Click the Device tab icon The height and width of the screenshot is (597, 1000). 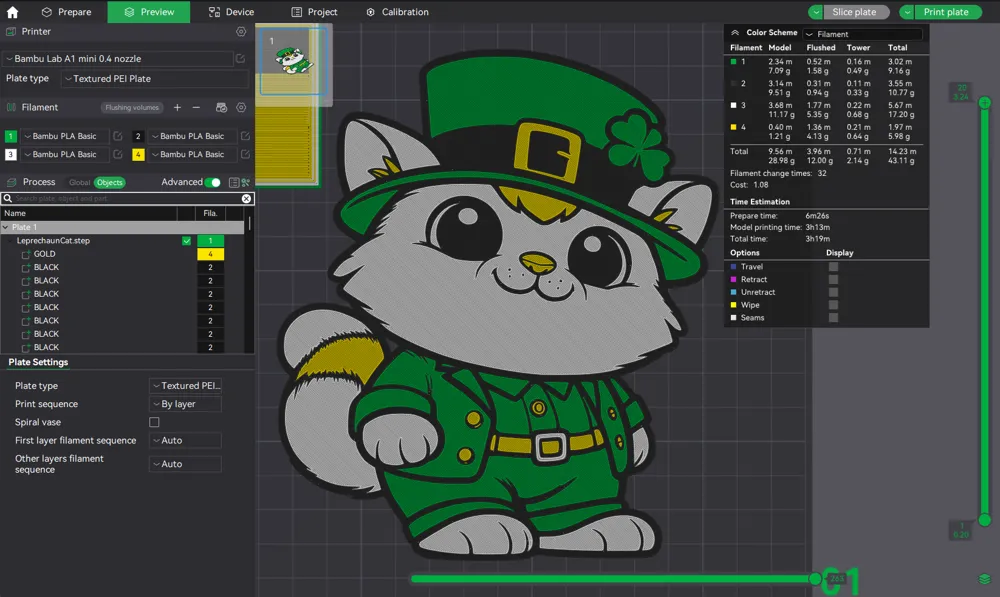coord(214,11)
